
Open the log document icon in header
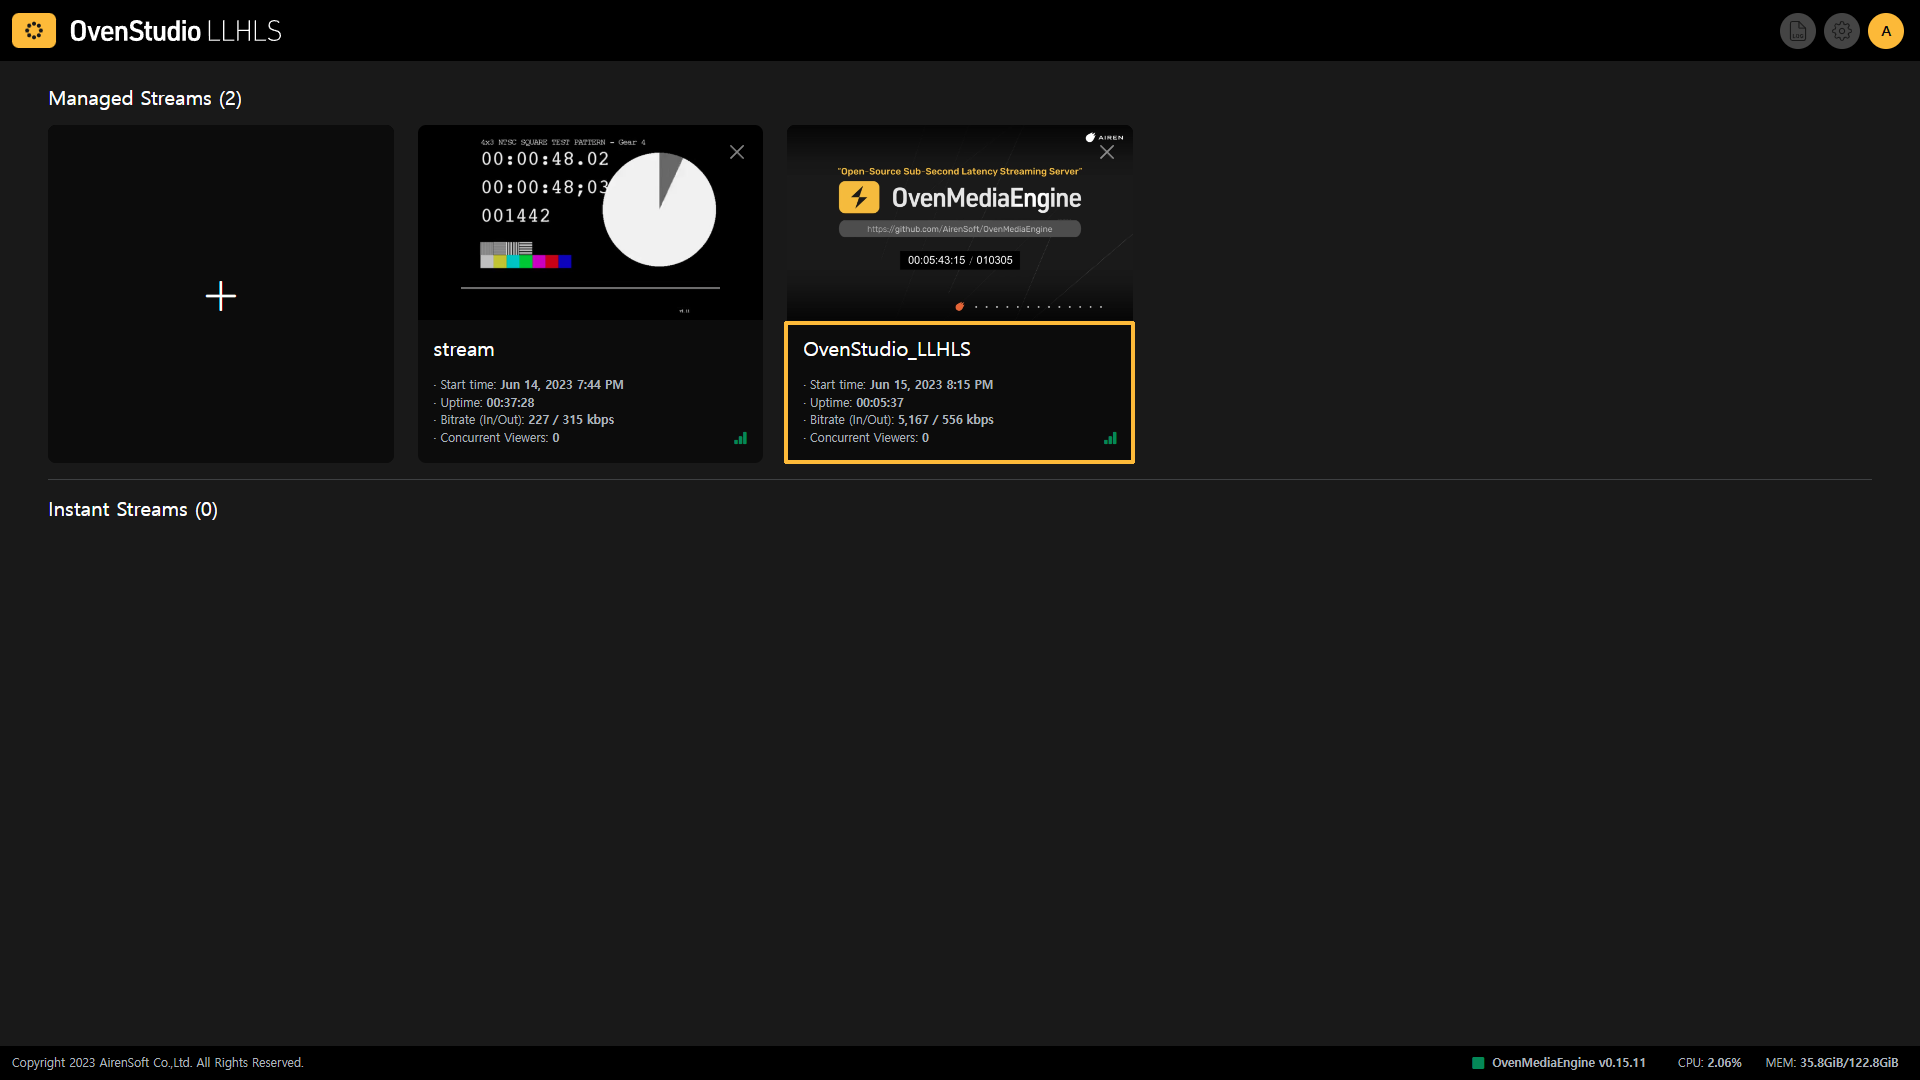(1797, 31)
